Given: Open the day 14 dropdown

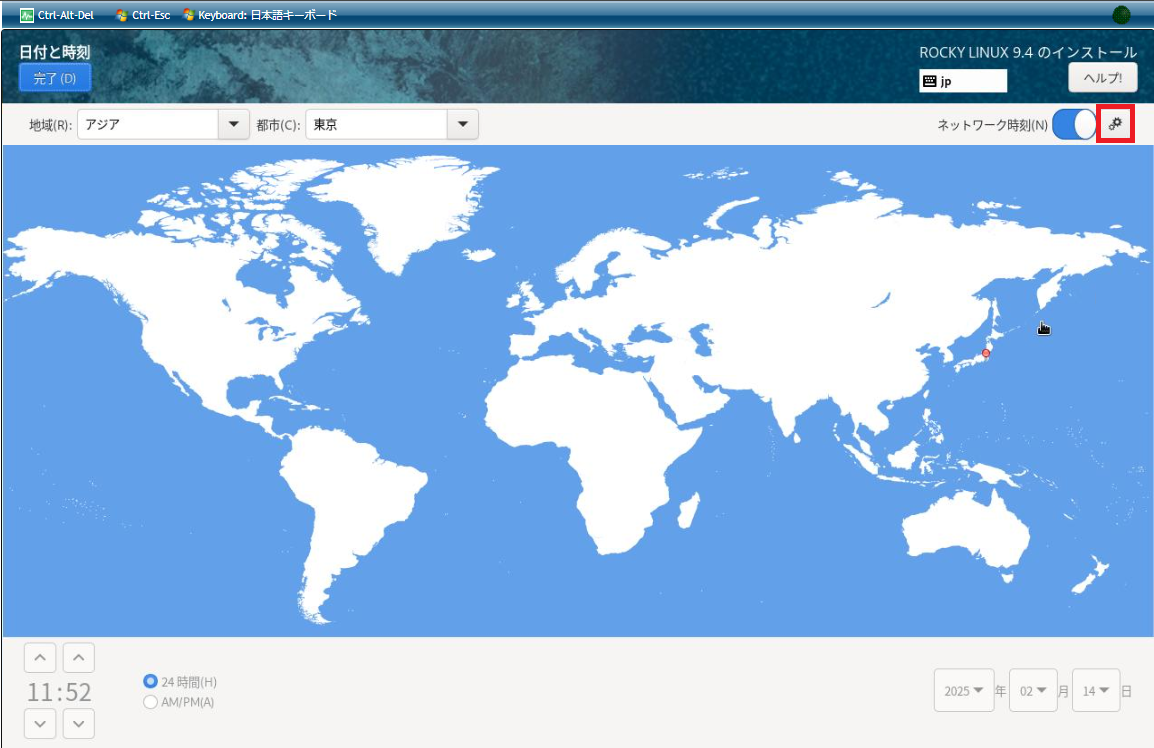Looking at the screenshot, I should click(1095, 691).
